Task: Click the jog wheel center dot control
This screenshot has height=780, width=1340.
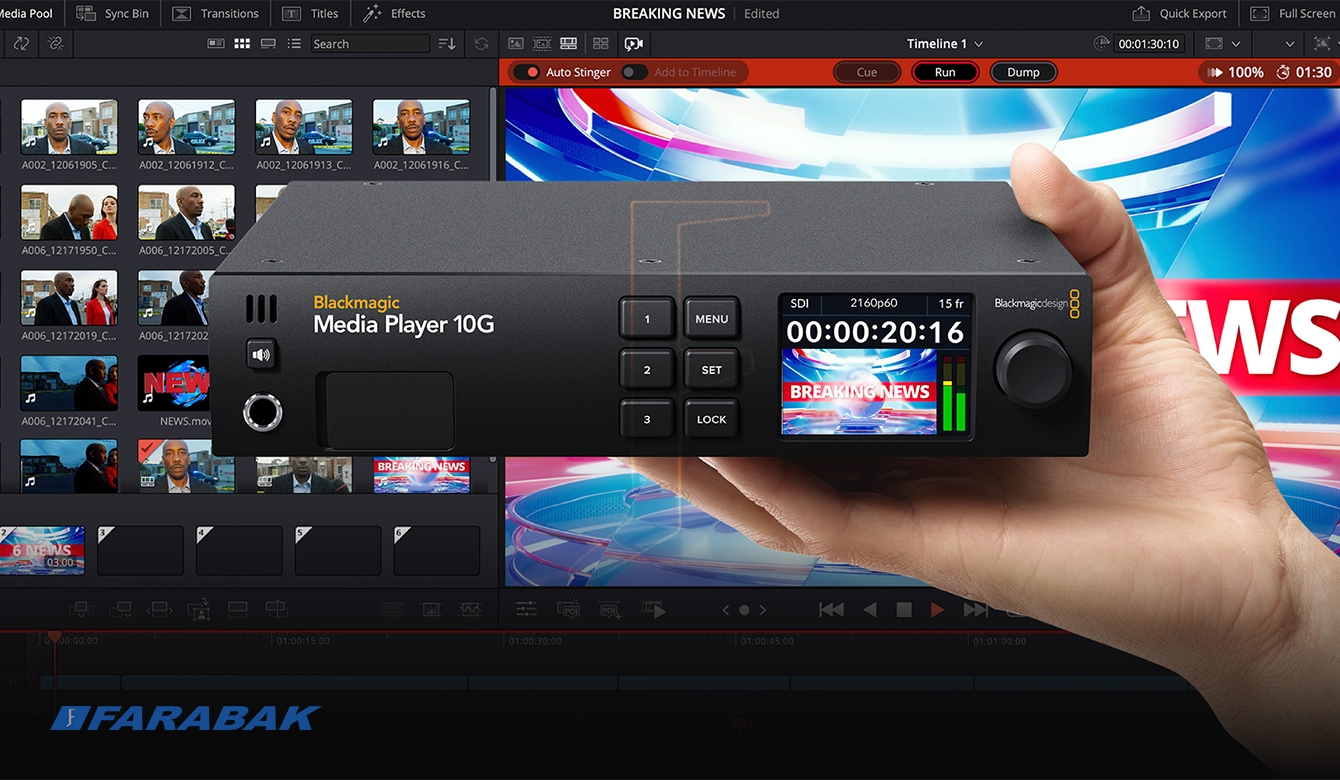Action: coord(744,610)
